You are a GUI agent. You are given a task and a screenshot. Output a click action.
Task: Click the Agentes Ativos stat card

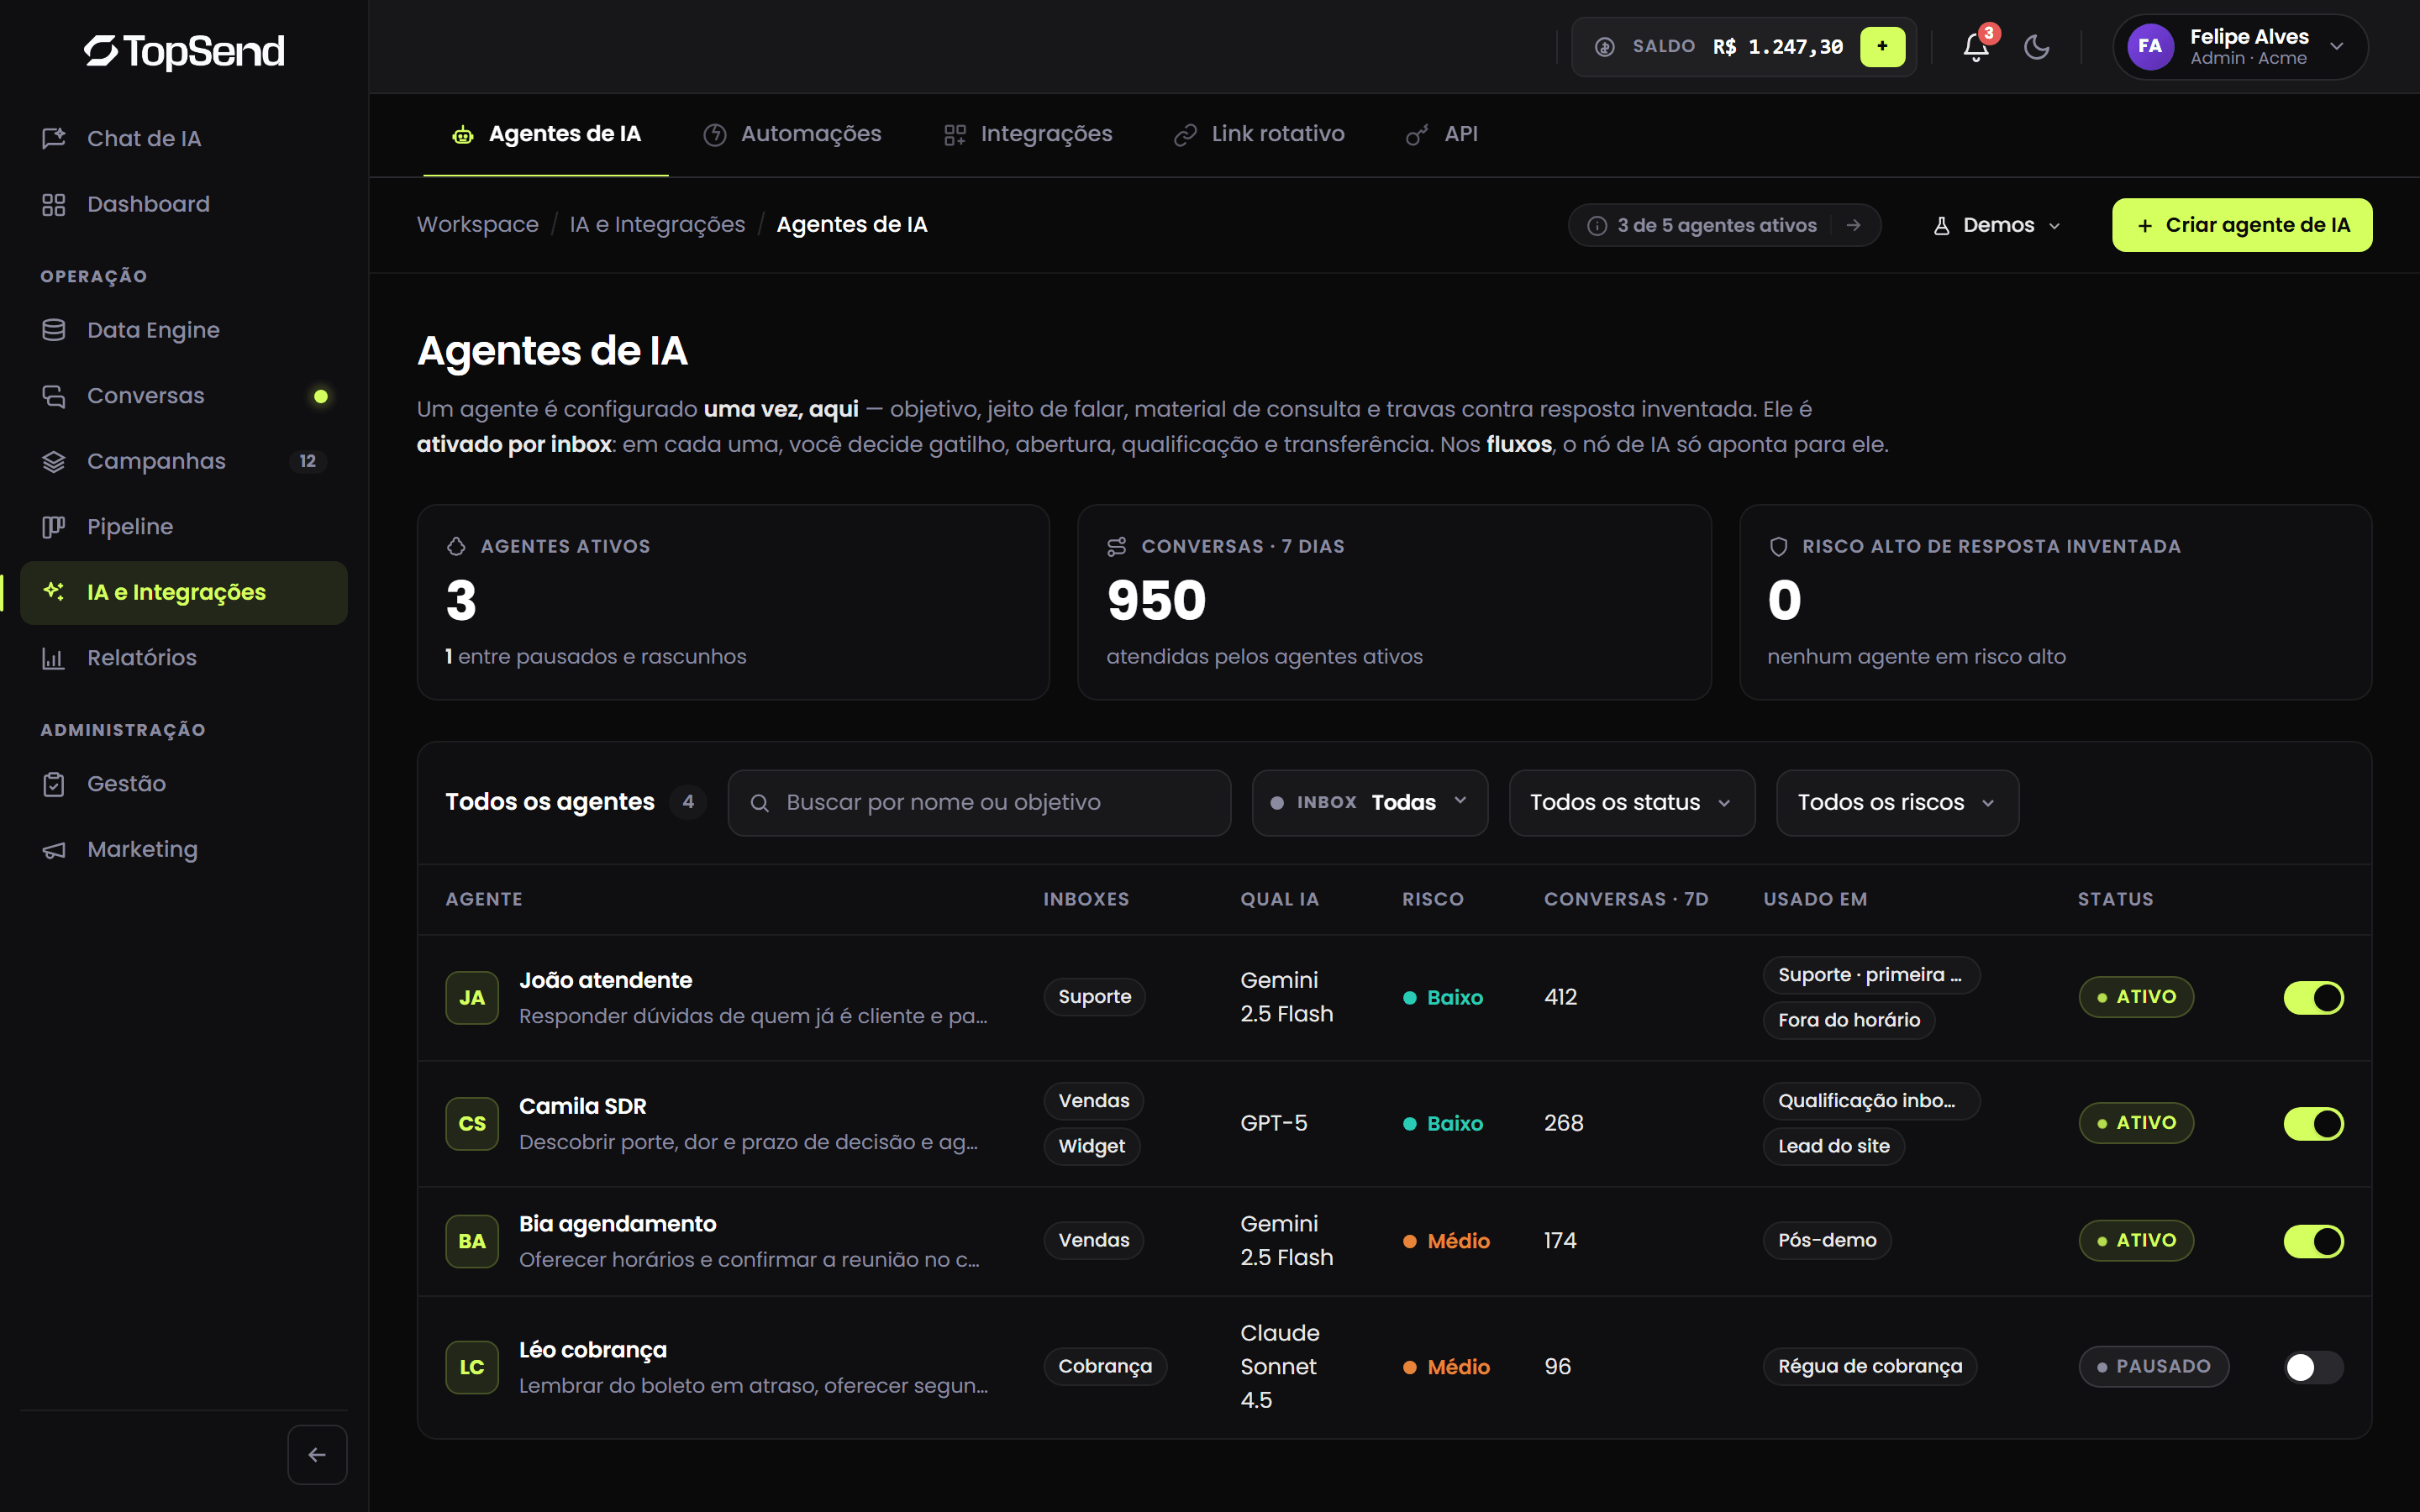[x=733, y=602]
